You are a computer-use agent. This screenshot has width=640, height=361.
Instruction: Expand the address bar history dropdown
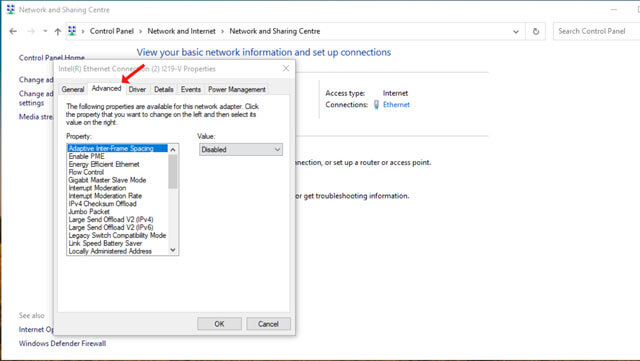(516, 31)
